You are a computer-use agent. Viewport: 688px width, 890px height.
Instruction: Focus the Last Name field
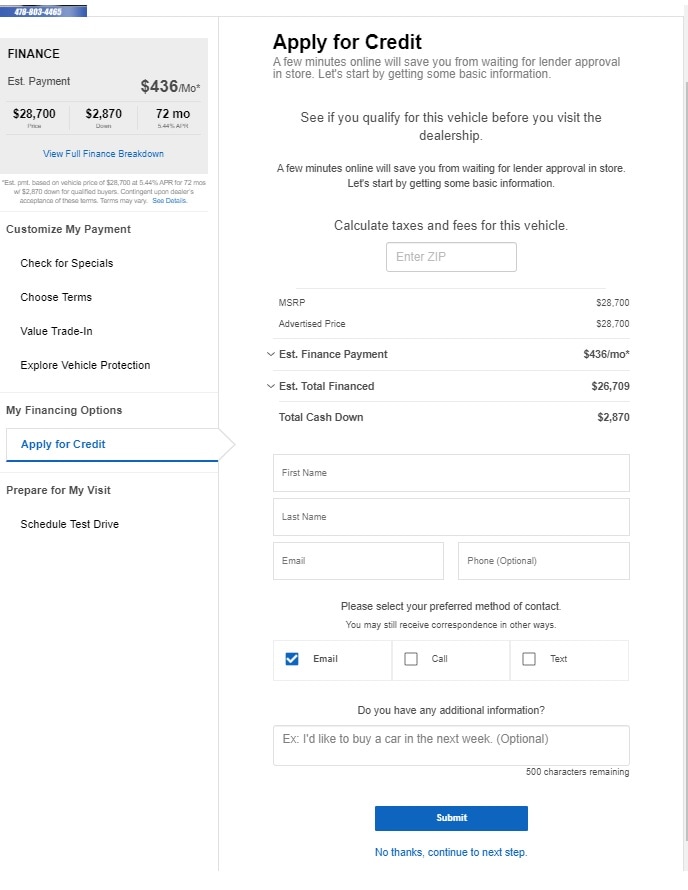[451, 517]
